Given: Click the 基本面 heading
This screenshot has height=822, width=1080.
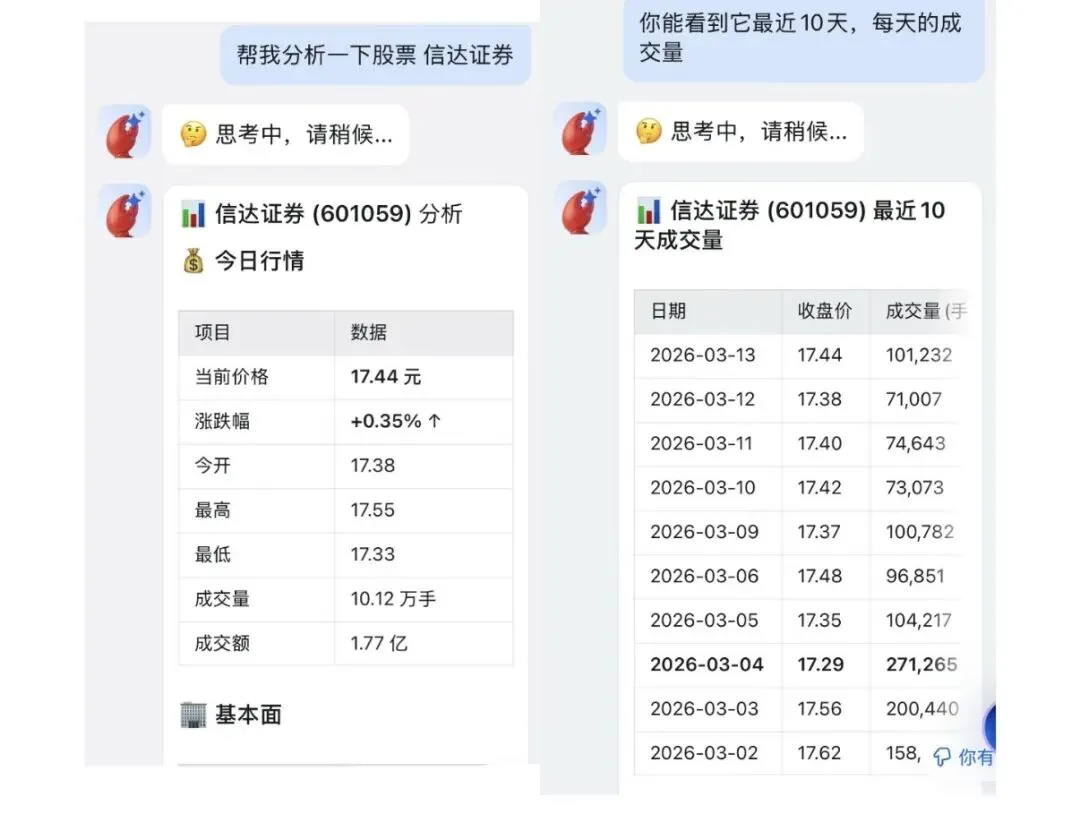Looking at the screenshot, I should [x=249, y=715].
